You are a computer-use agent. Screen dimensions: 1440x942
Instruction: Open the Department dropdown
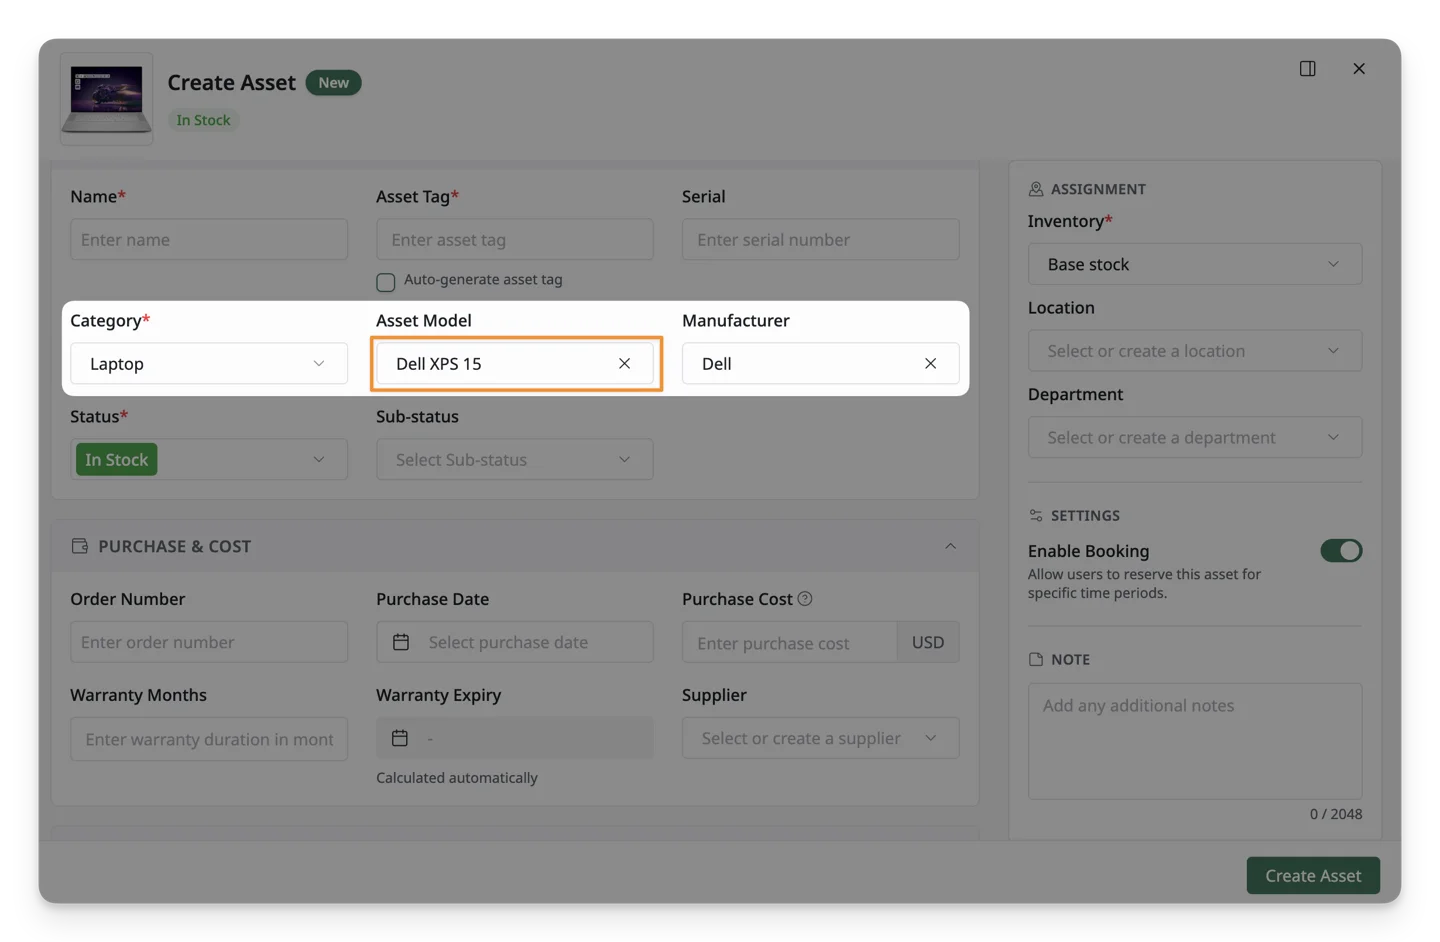click(x=1195, y=437)
